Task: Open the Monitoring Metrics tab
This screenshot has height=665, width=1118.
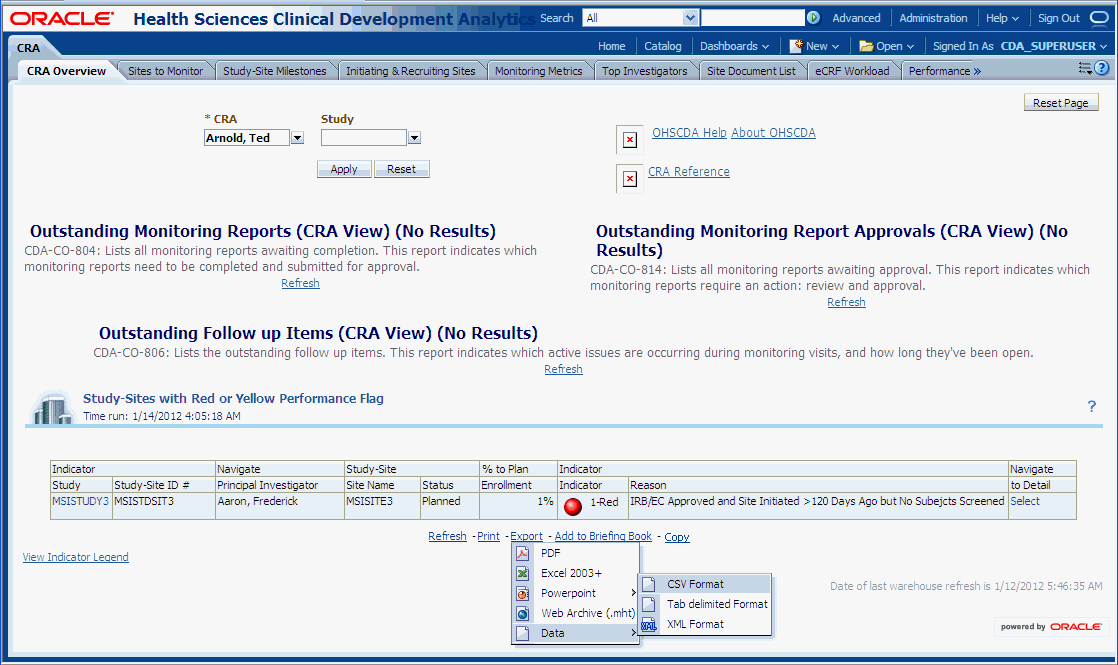Action: 538,71
